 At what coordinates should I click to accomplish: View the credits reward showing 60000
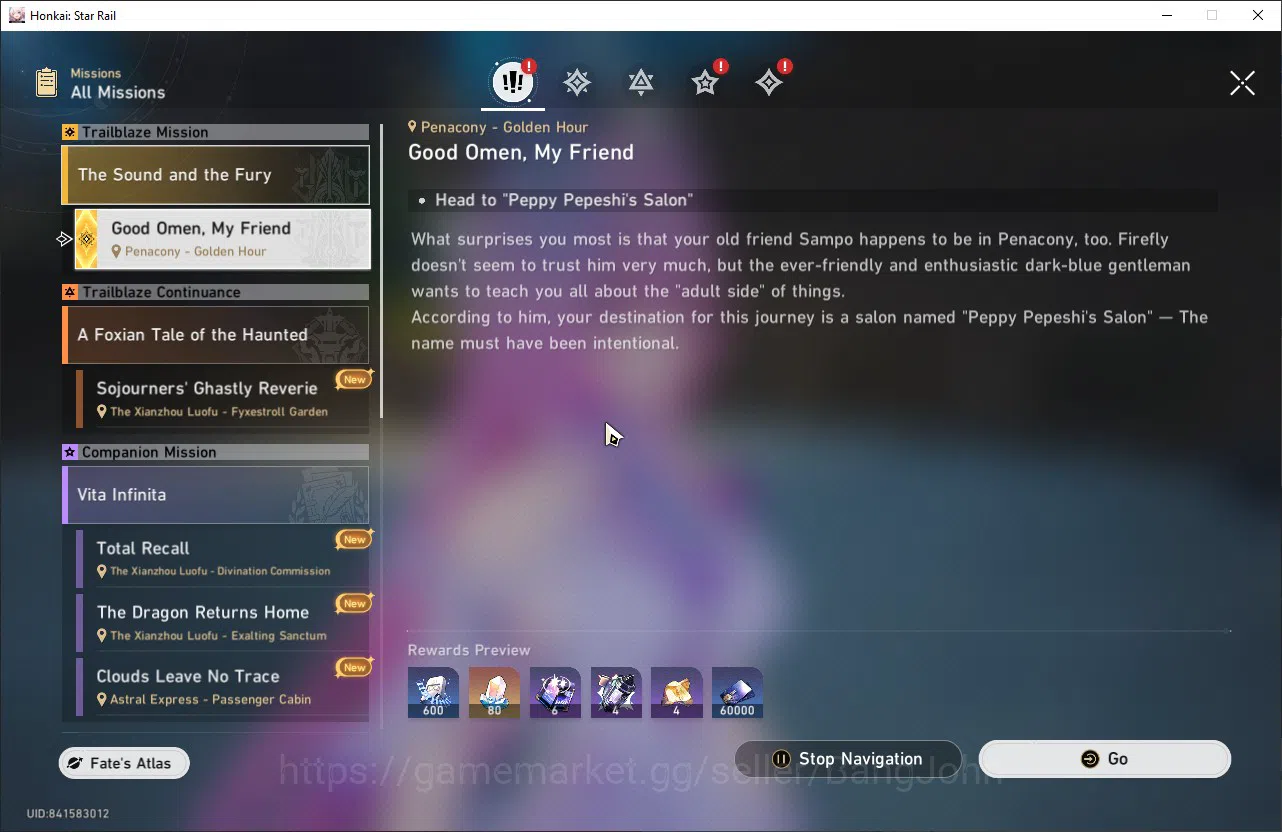click(737, 693)
